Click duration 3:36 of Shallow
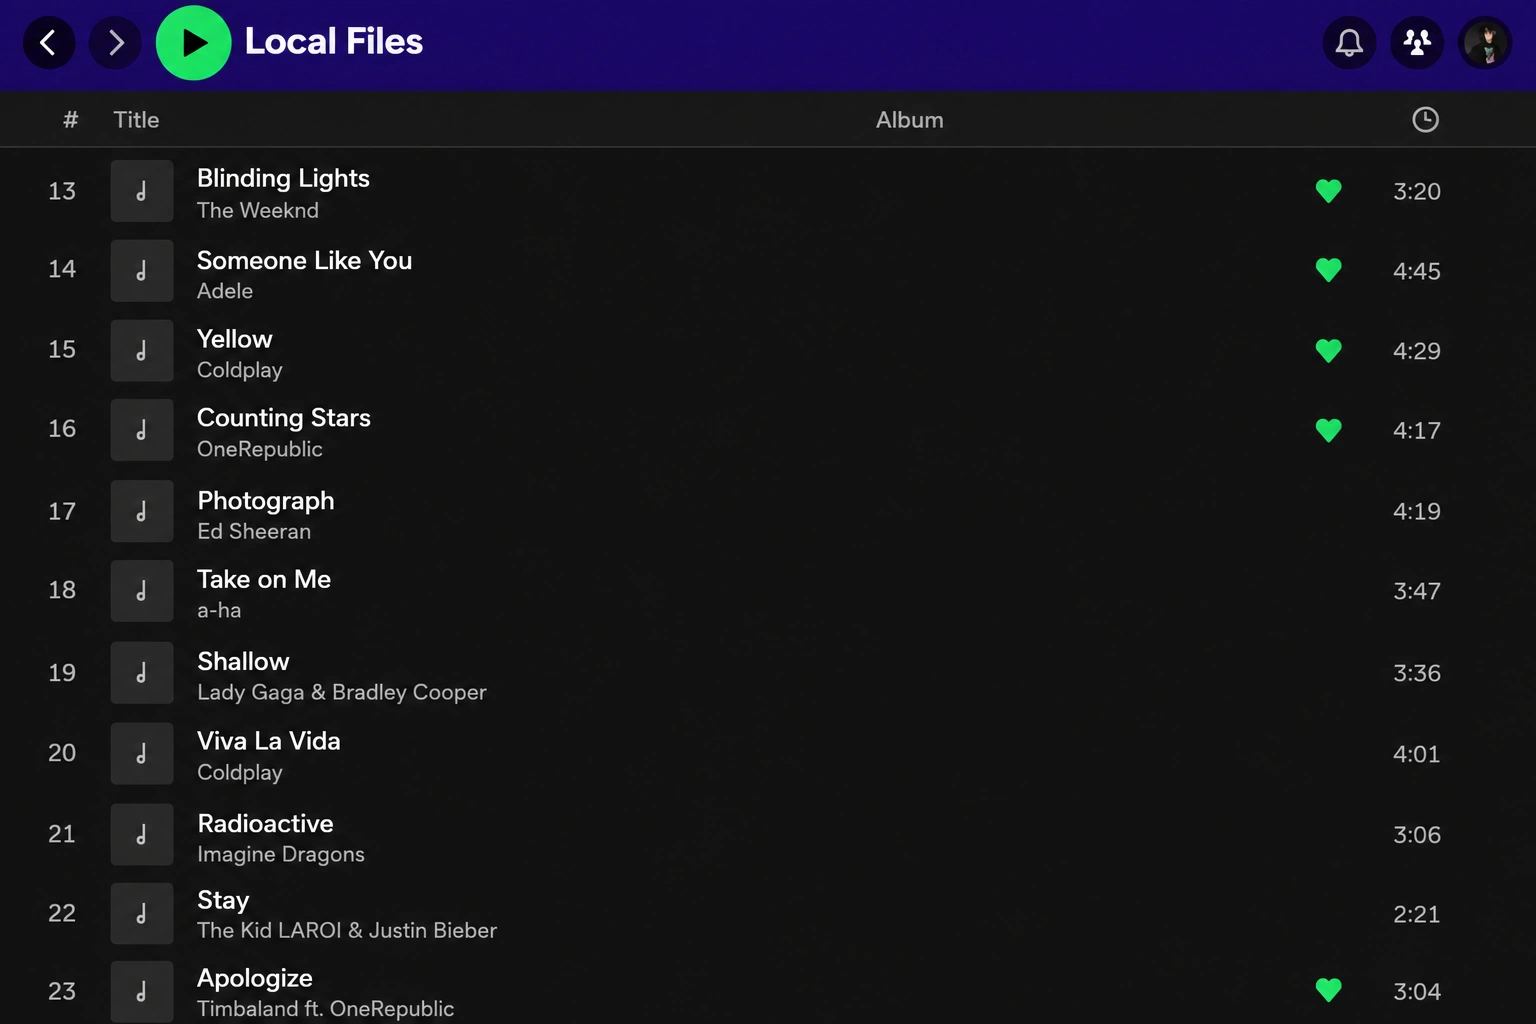This screenshot has width=1536, height=1024. [x=1416, y=673]
